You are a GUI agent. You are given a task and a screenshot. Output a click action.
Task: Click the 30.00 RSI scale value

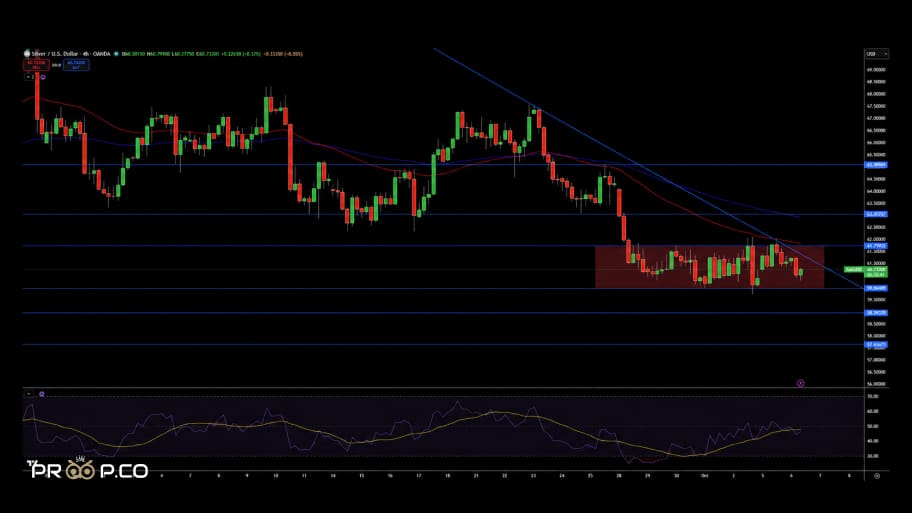point(872,456)
